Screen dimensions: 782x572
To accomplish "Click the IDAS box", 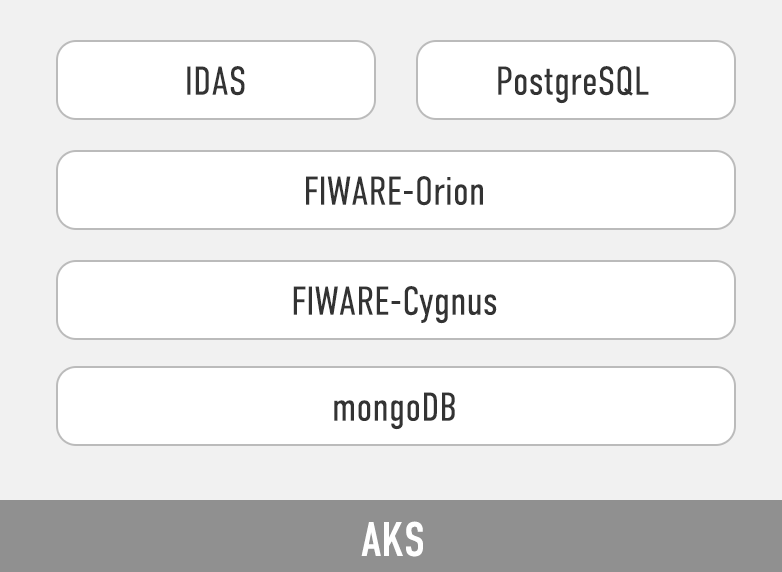I will tap(216, 80).
